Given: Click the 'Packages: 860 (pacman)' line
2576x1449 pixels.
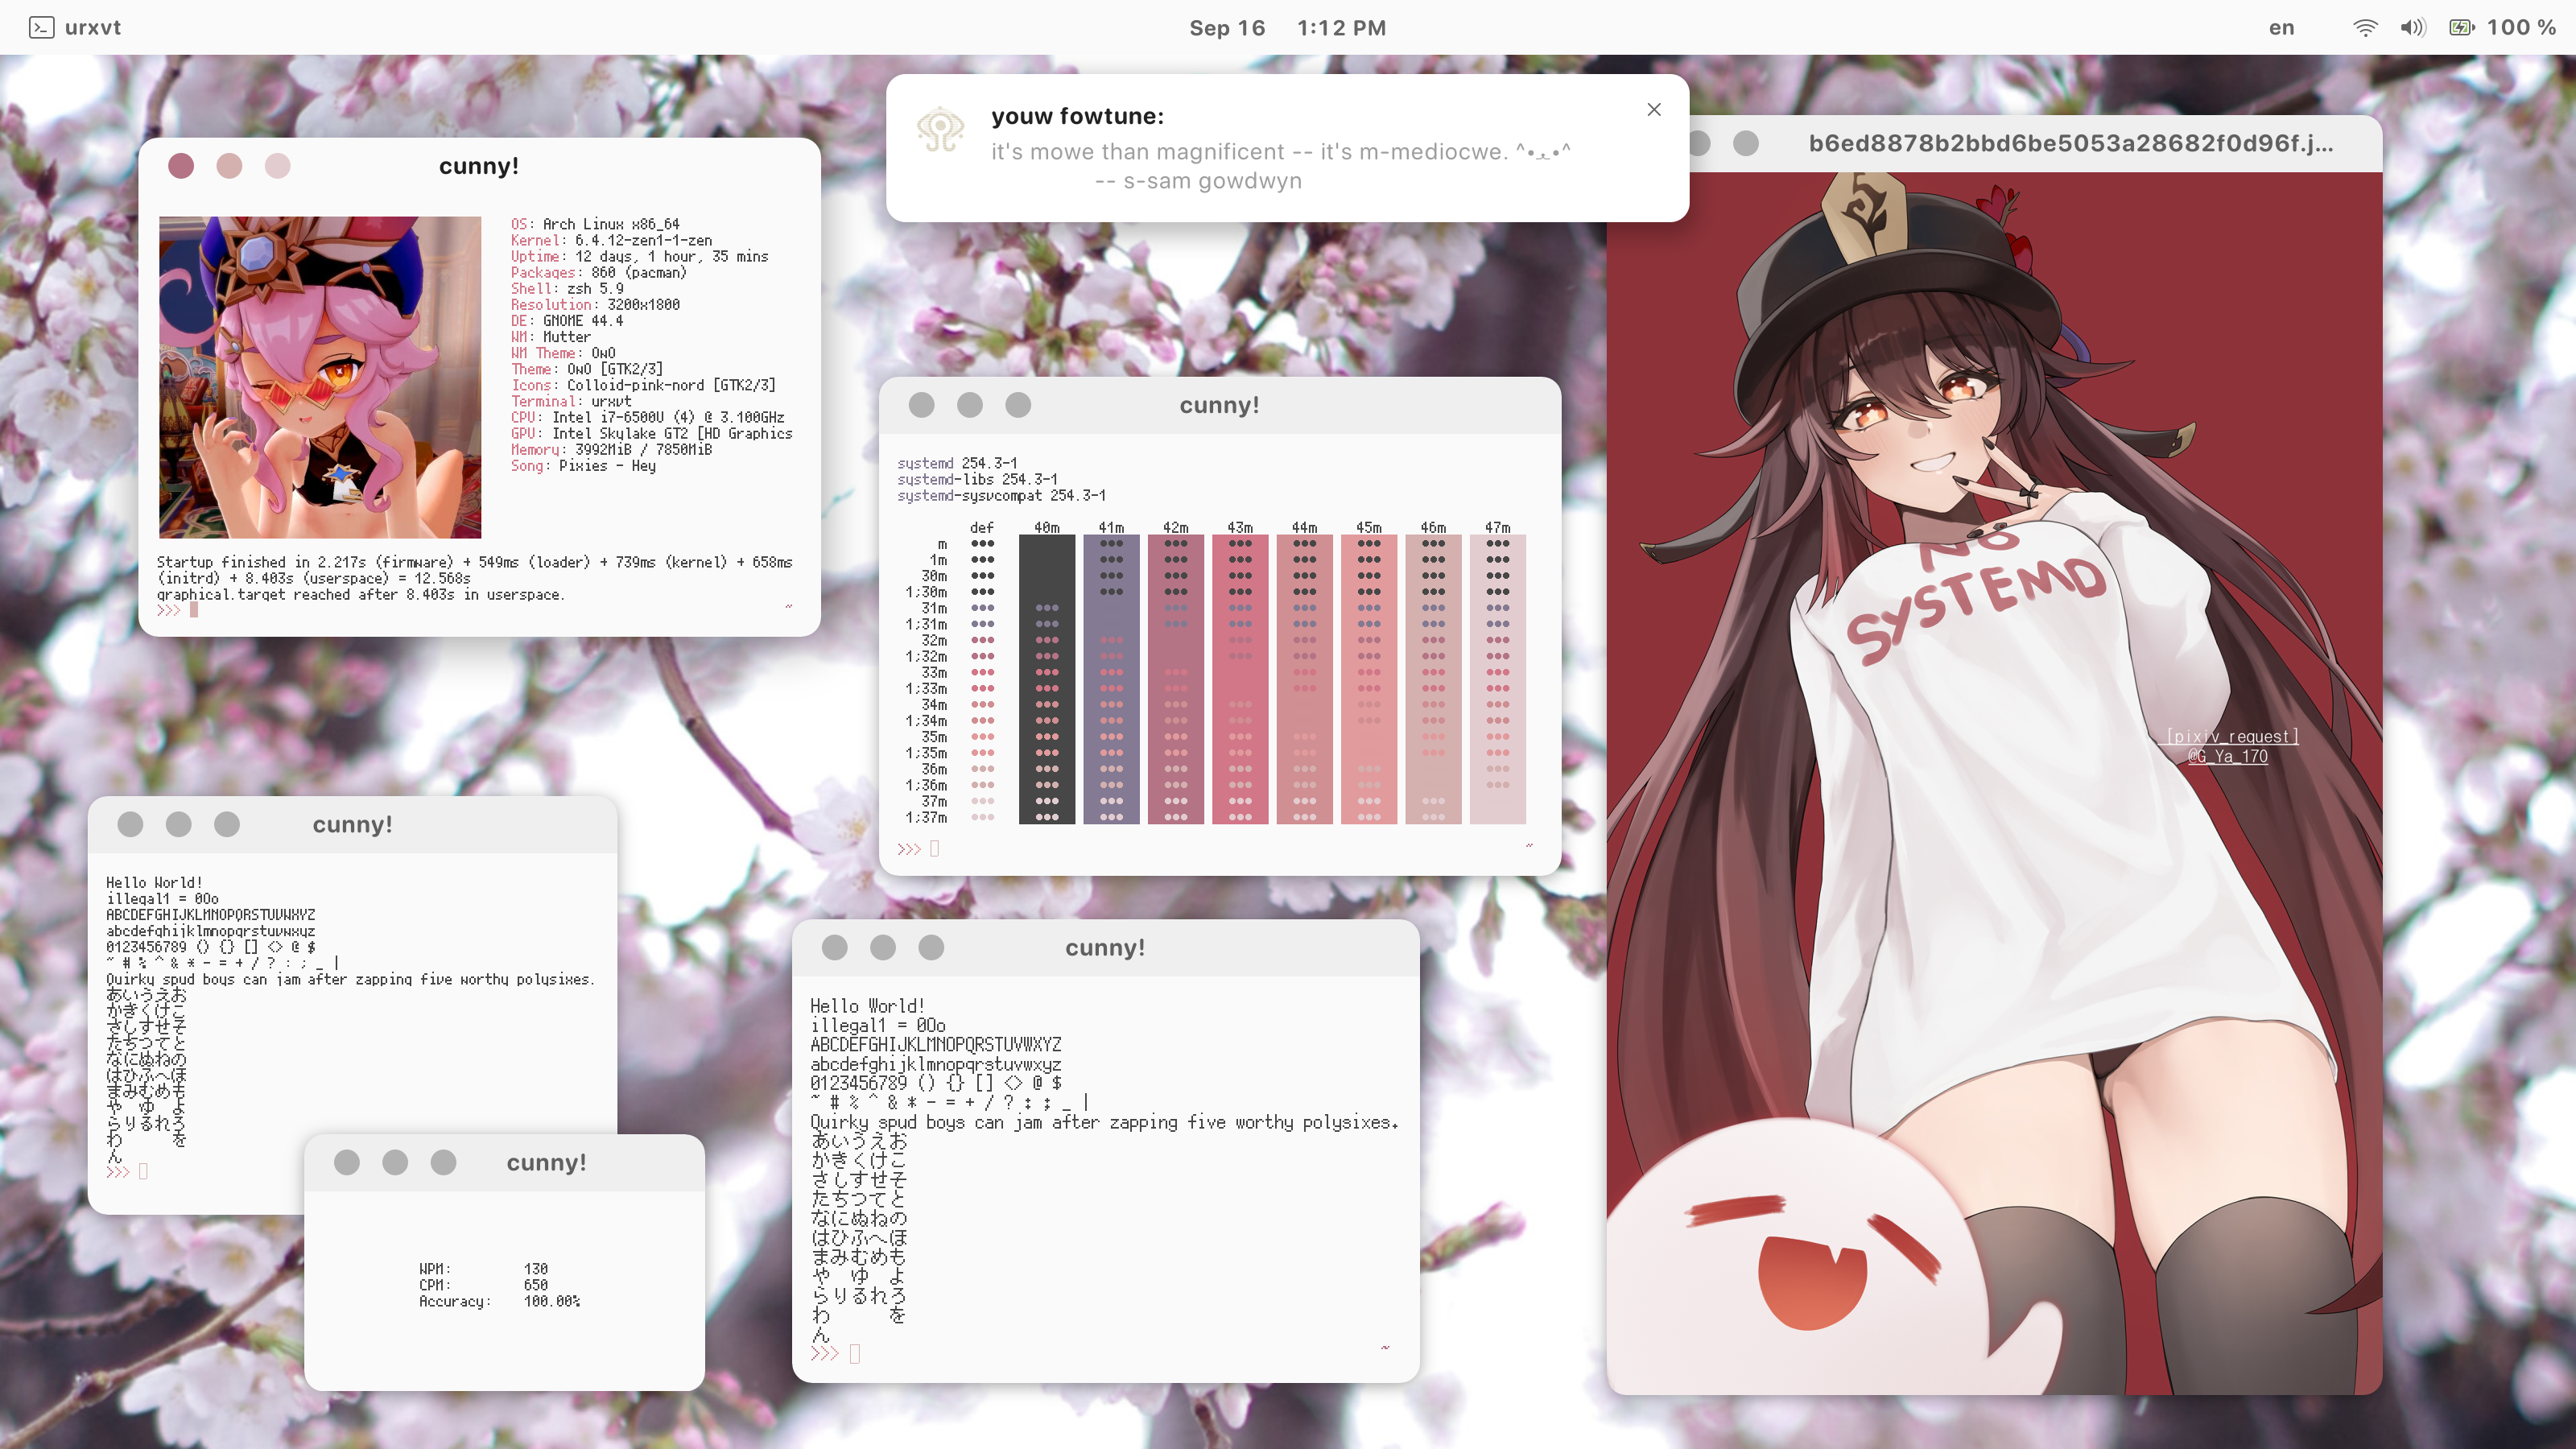Looking at the screenshot, I should [x=599, y=272].
